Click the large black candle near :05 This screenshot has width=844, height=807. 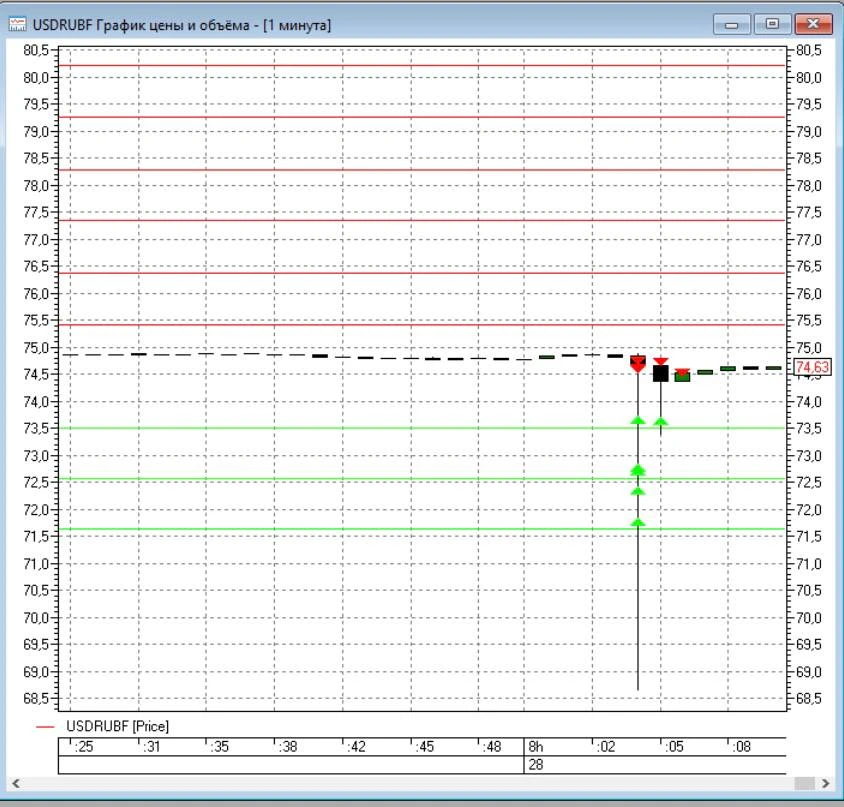660,373
